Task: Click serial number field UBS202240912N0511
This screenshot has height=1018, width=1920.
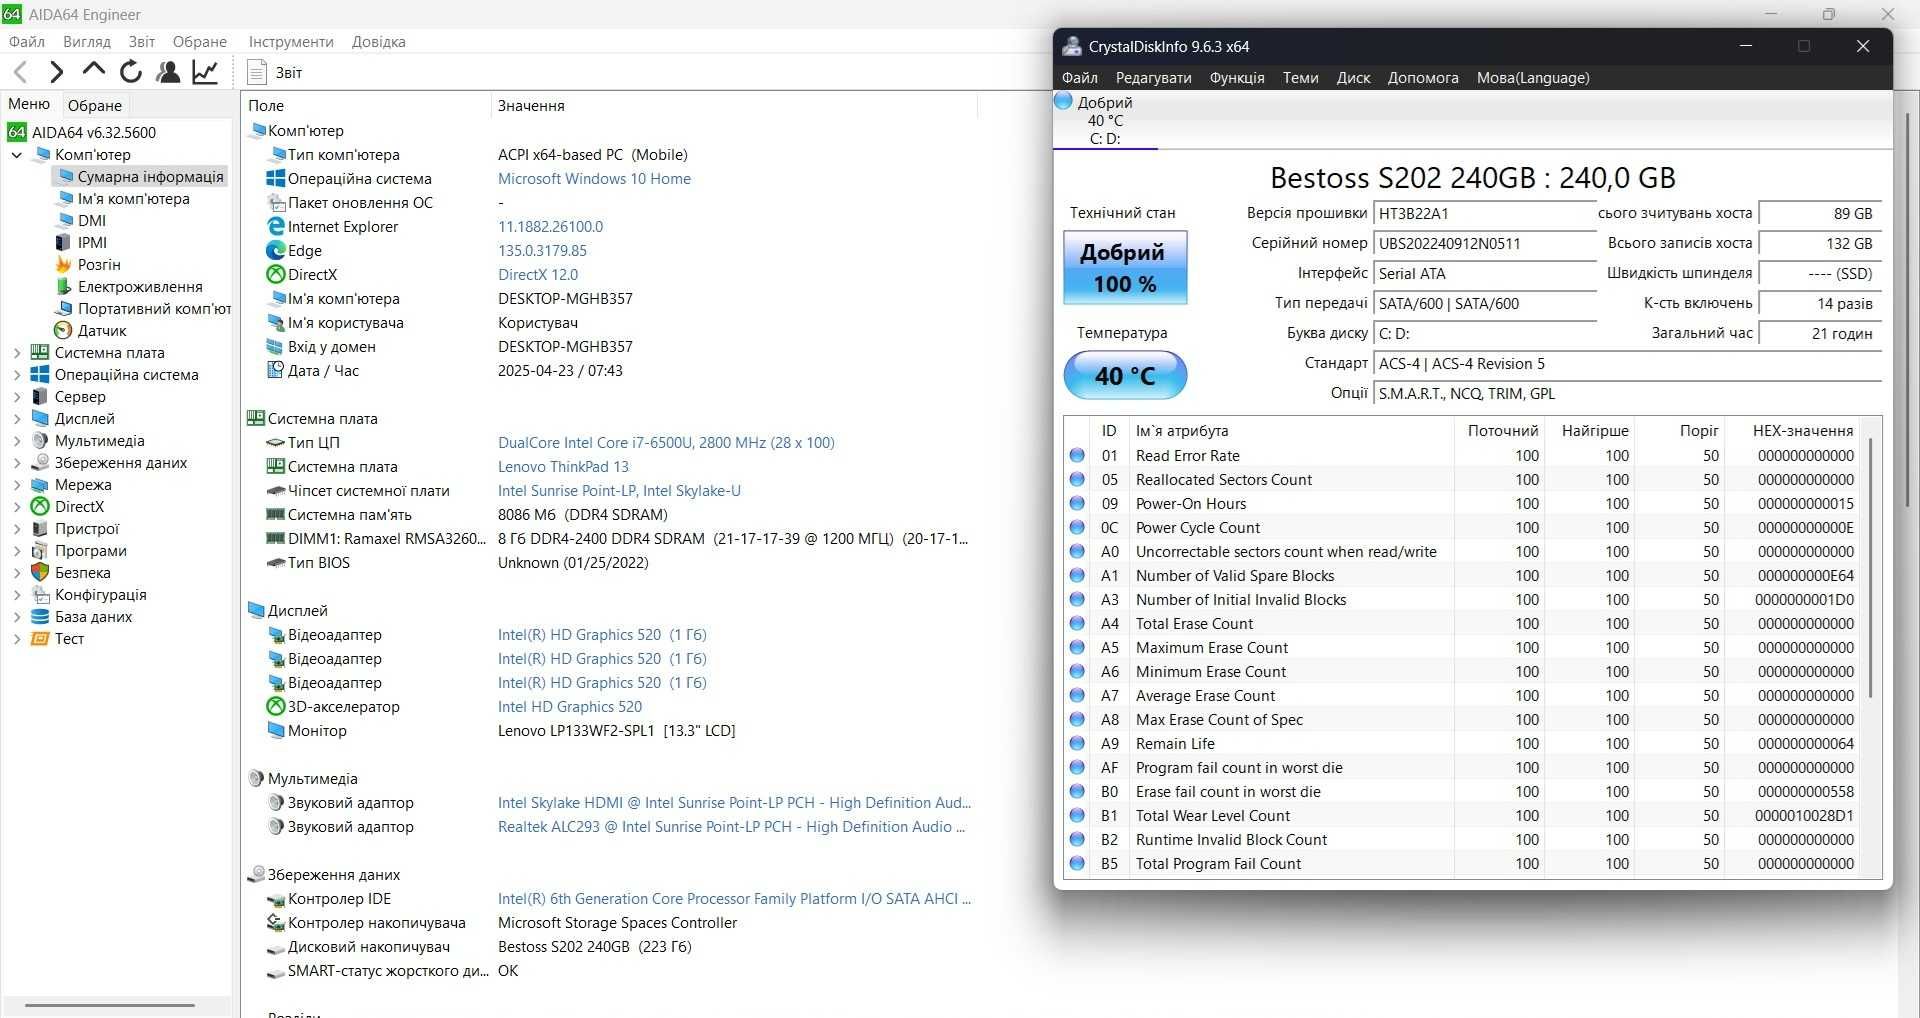Action: click(1484, 244)
